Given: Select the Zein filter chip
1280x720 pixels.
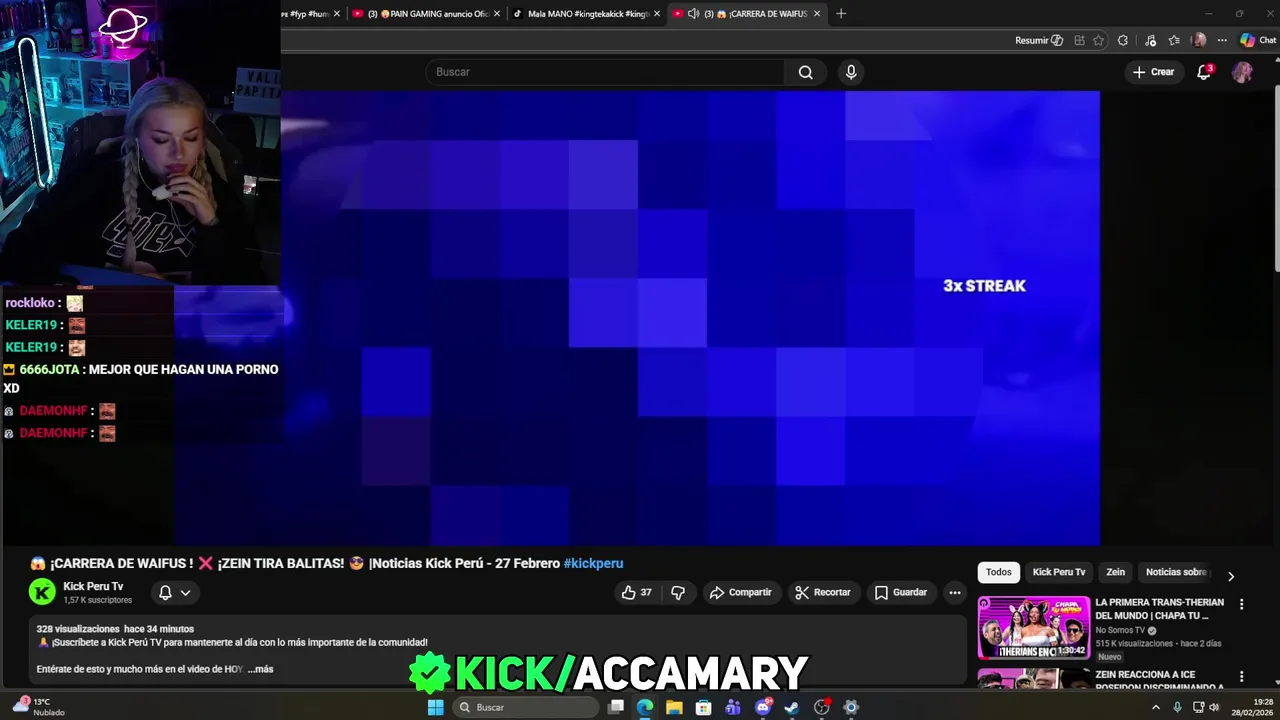Looking at the screenshot, I should click(1116, 572).
